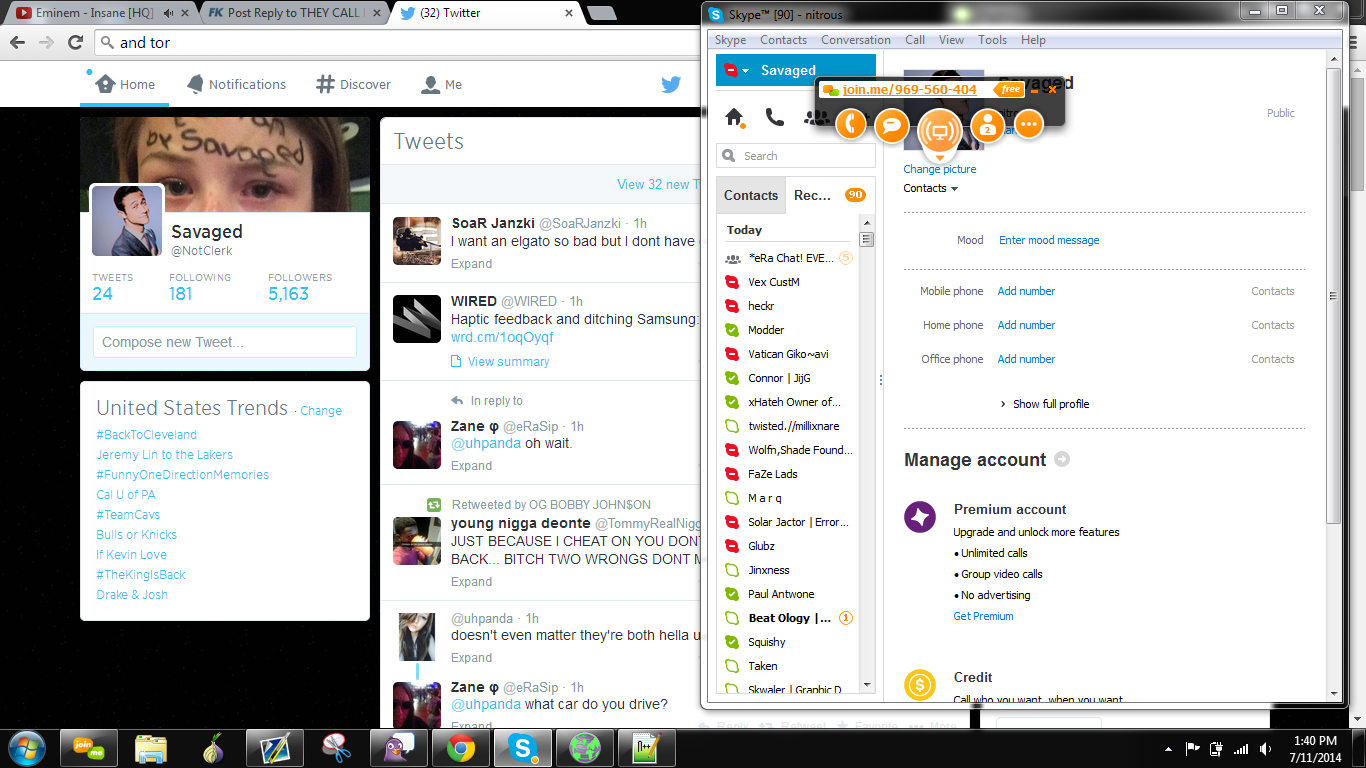Viewport: 1366px width, 768px height.
Task: Click the Skype Credit coin icon
Action: 920,685
